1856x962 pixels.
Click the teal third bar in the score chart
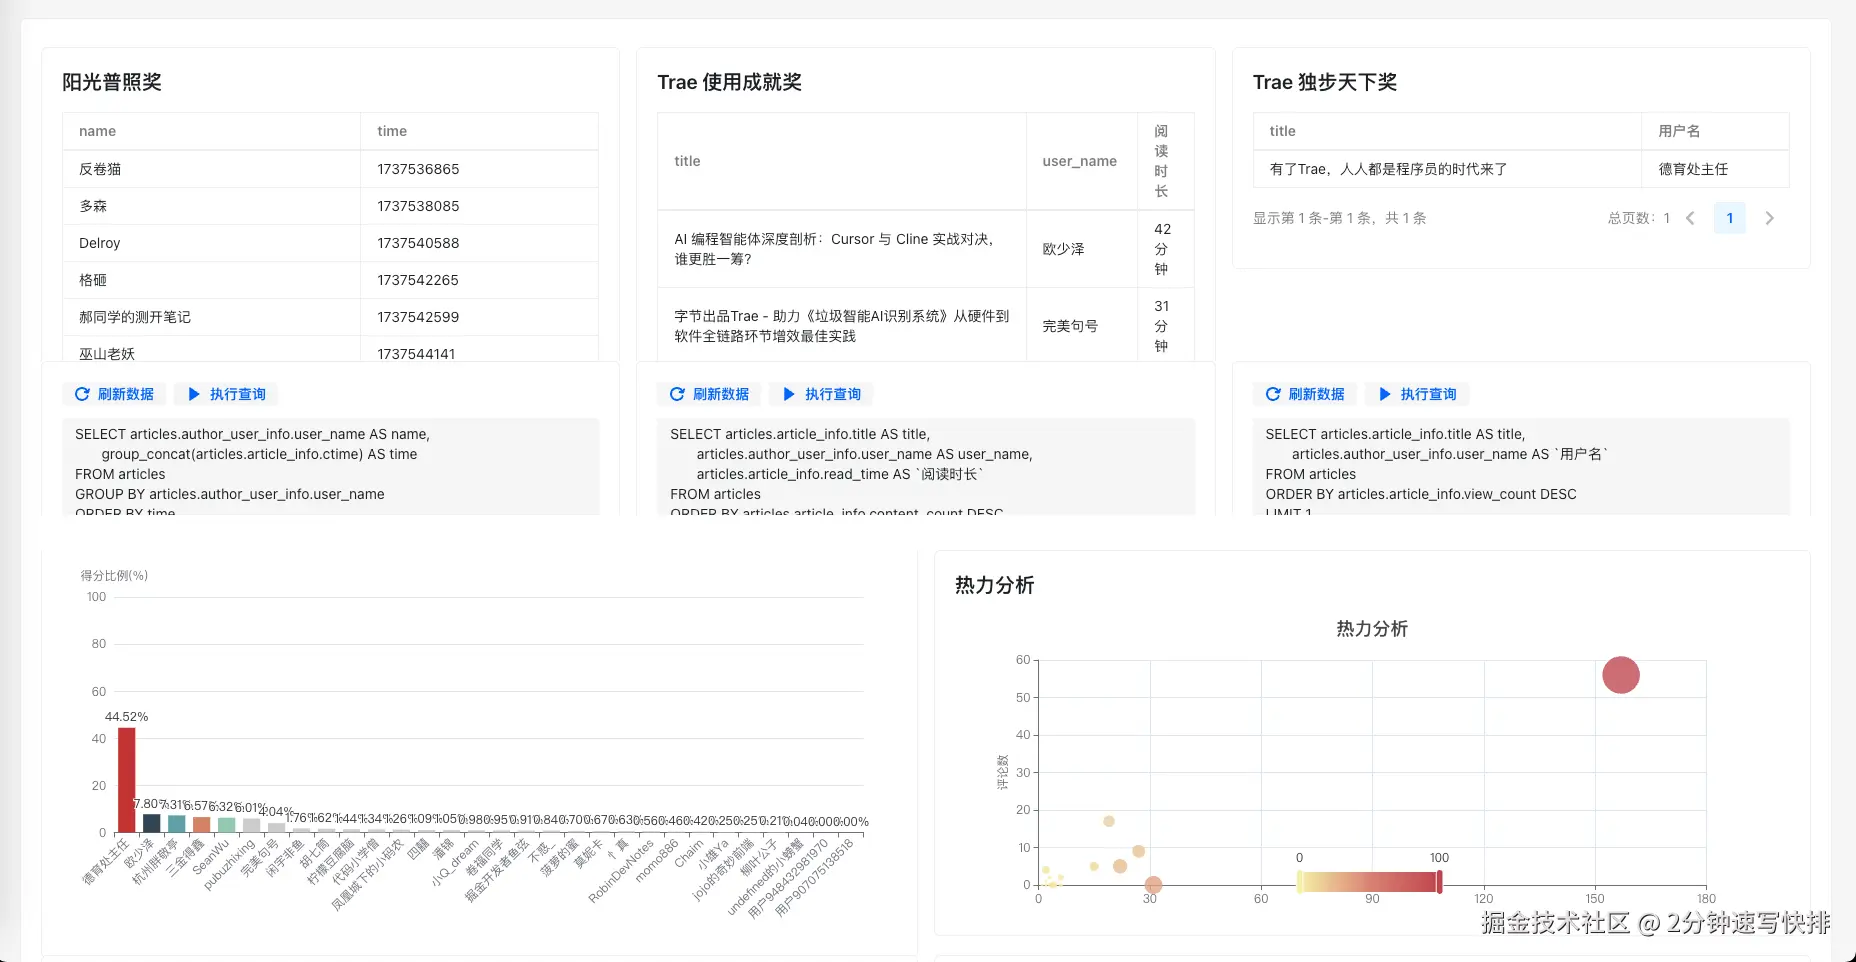pos(176,824)
